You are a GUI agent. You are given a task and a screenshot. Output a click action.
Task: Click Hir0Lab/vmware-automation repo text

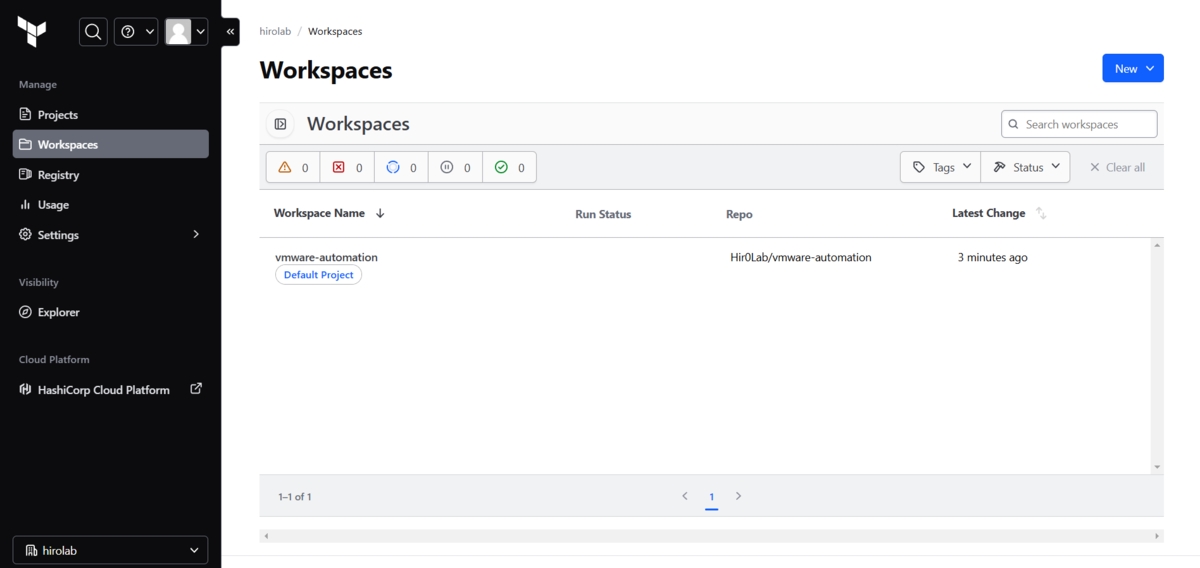(801, 257)
